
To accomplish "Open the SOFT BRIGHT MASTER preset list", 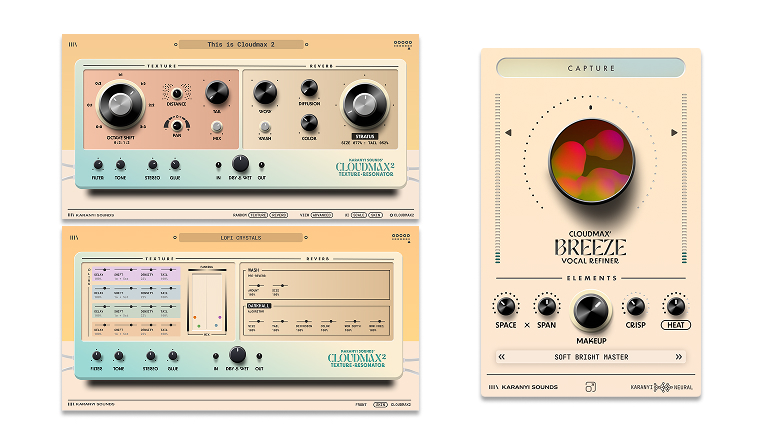I will 591,357.
